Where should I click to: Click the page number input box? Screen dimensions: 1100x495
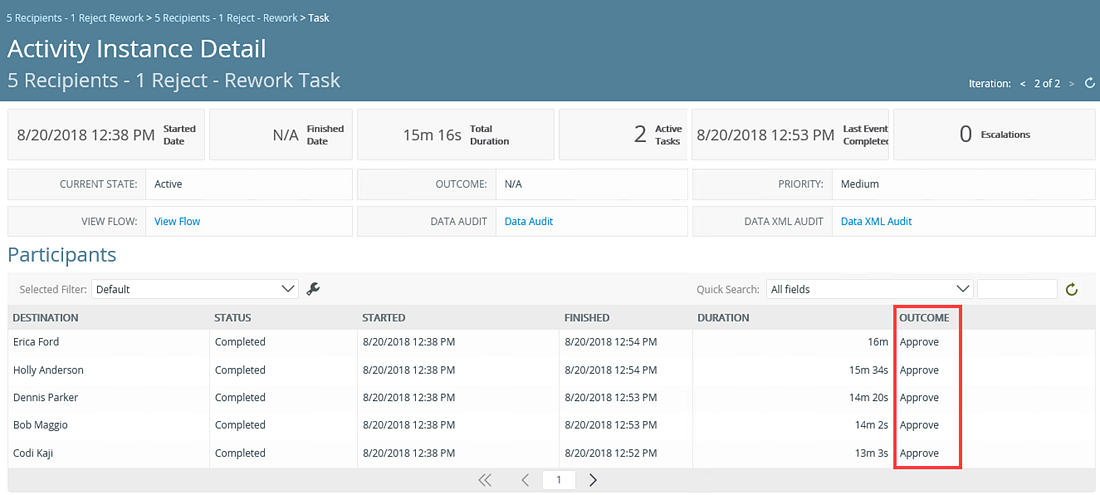click(559, 480)
